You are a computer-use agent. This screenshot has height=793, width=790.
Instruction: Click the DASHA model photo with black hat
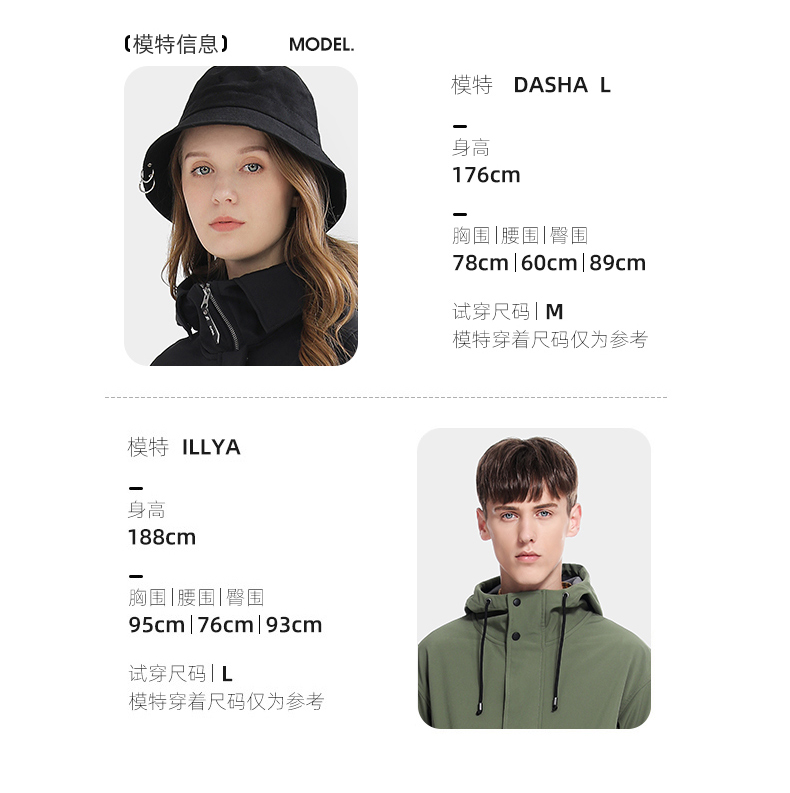click(x=241, y=216)
